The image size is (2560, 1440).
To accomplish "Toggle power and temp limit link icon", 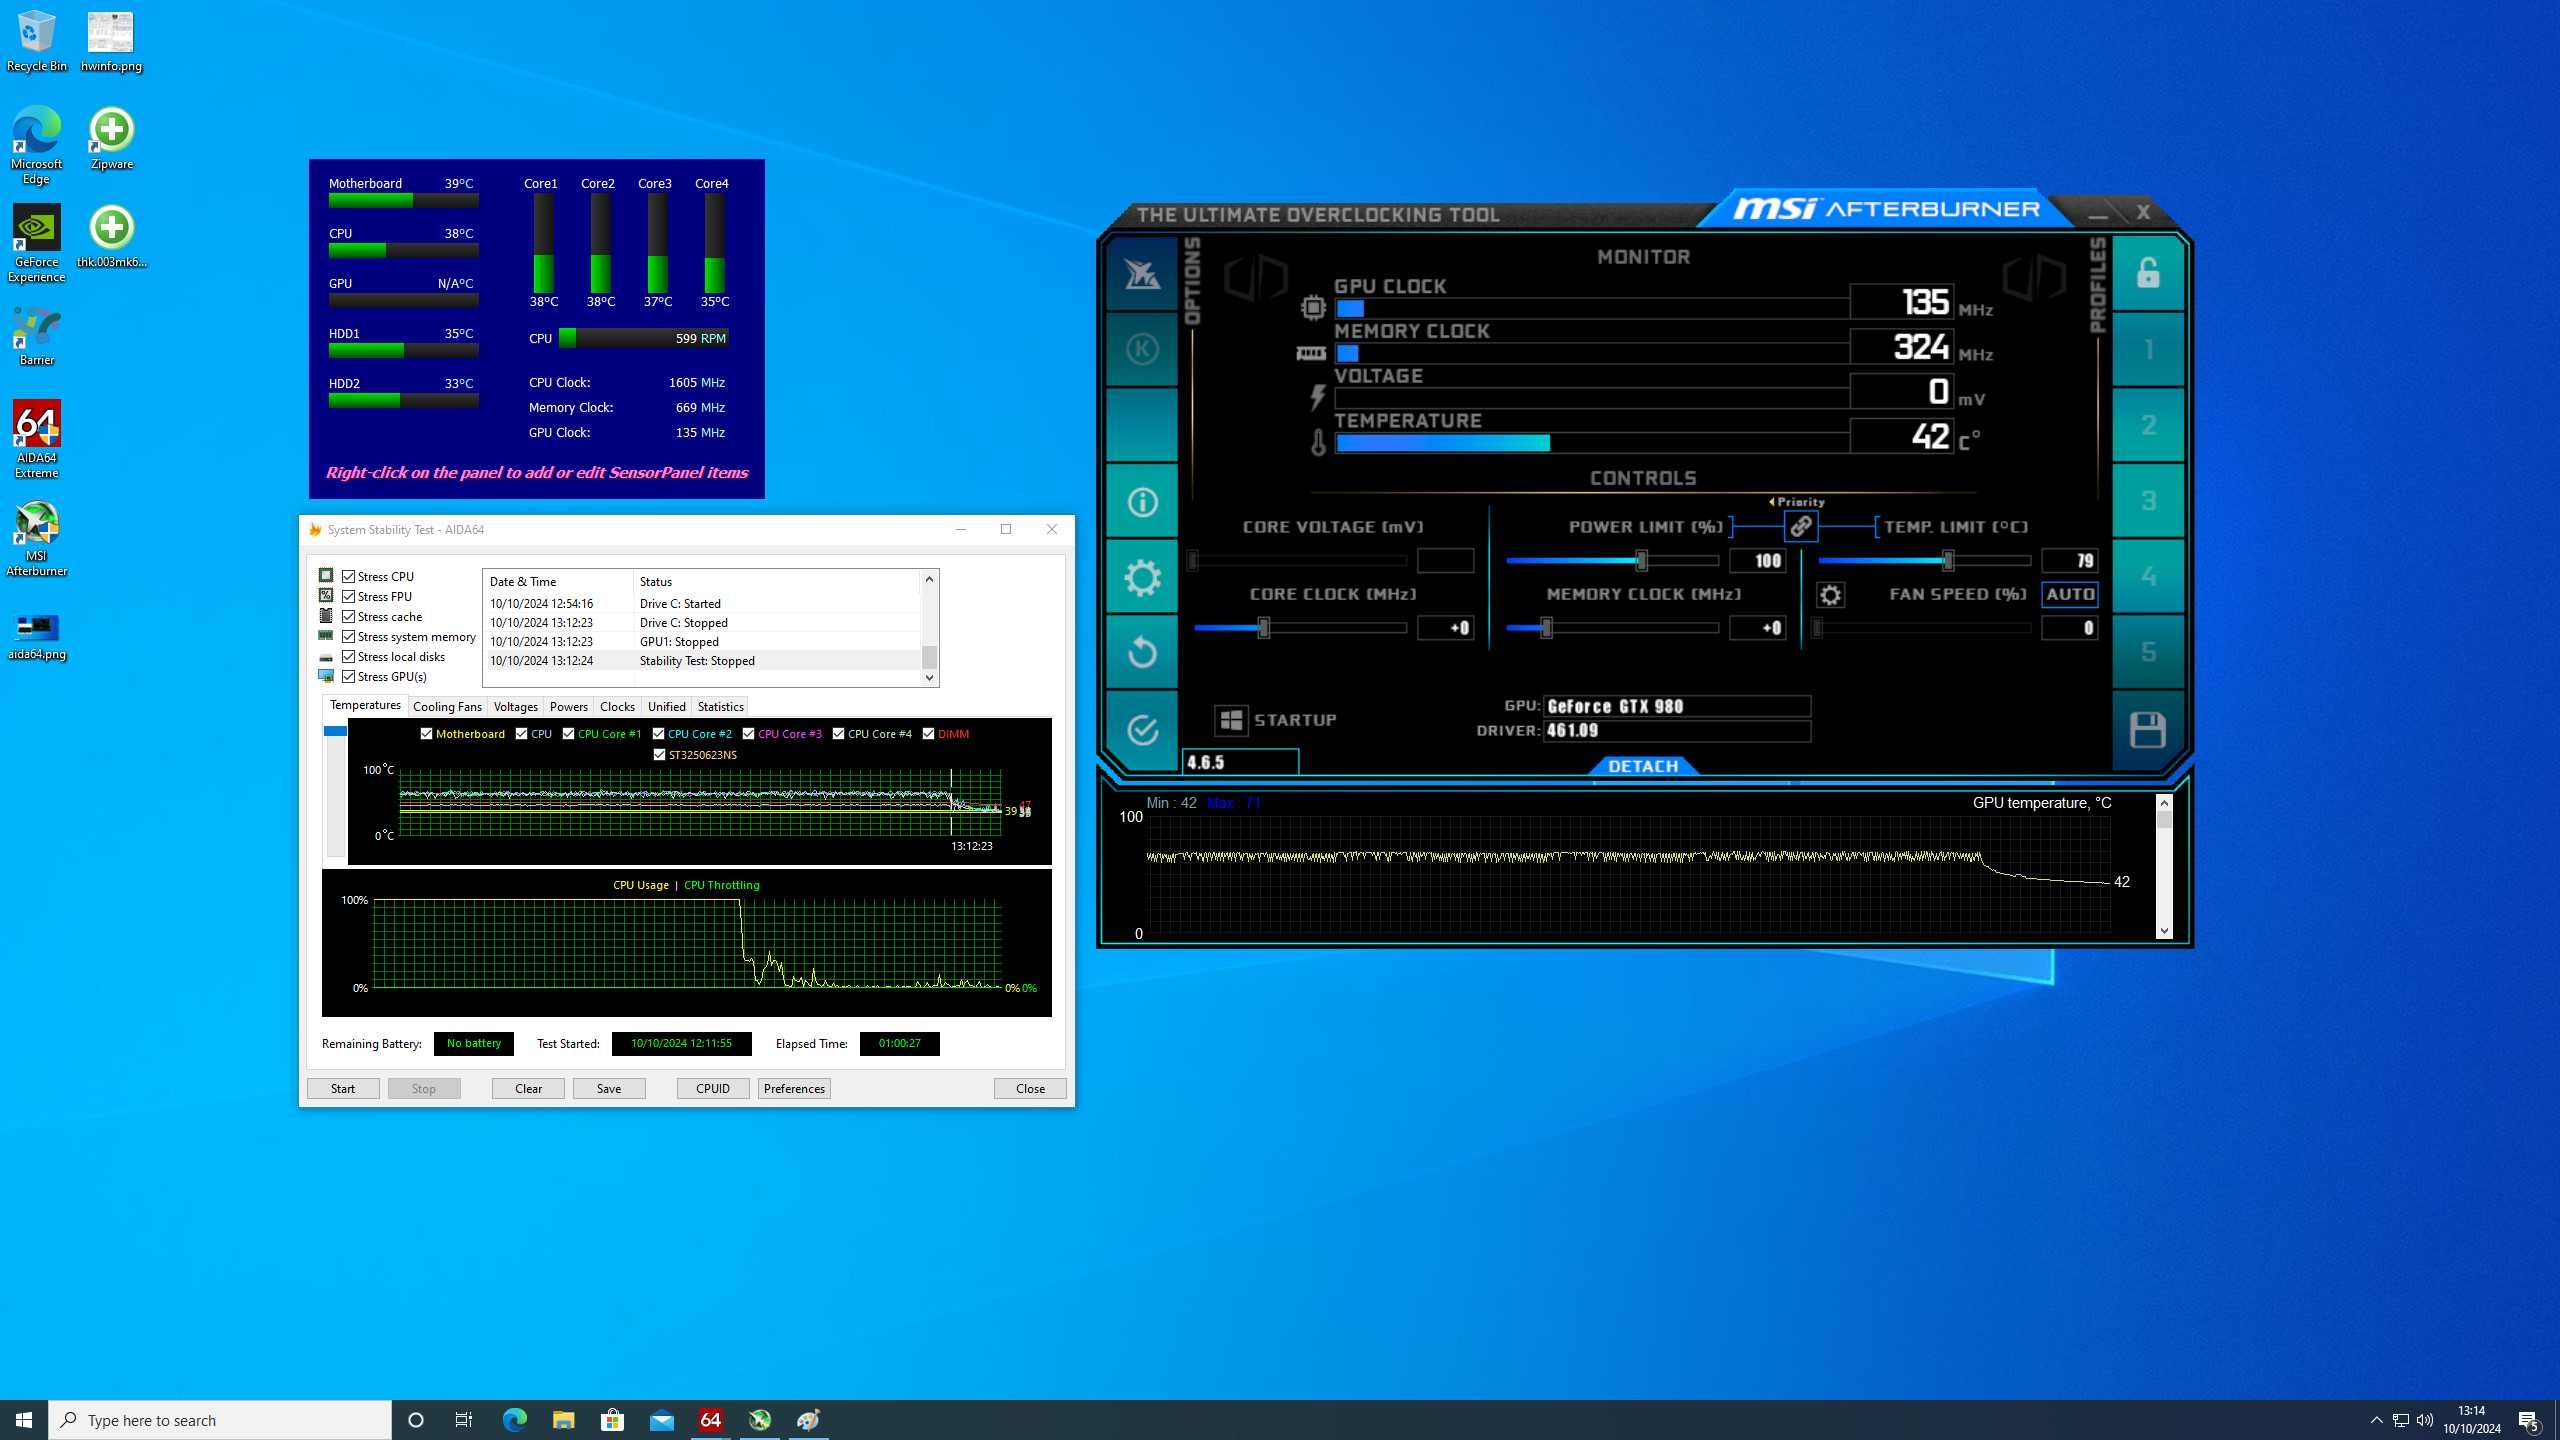I will point(1800,526).
